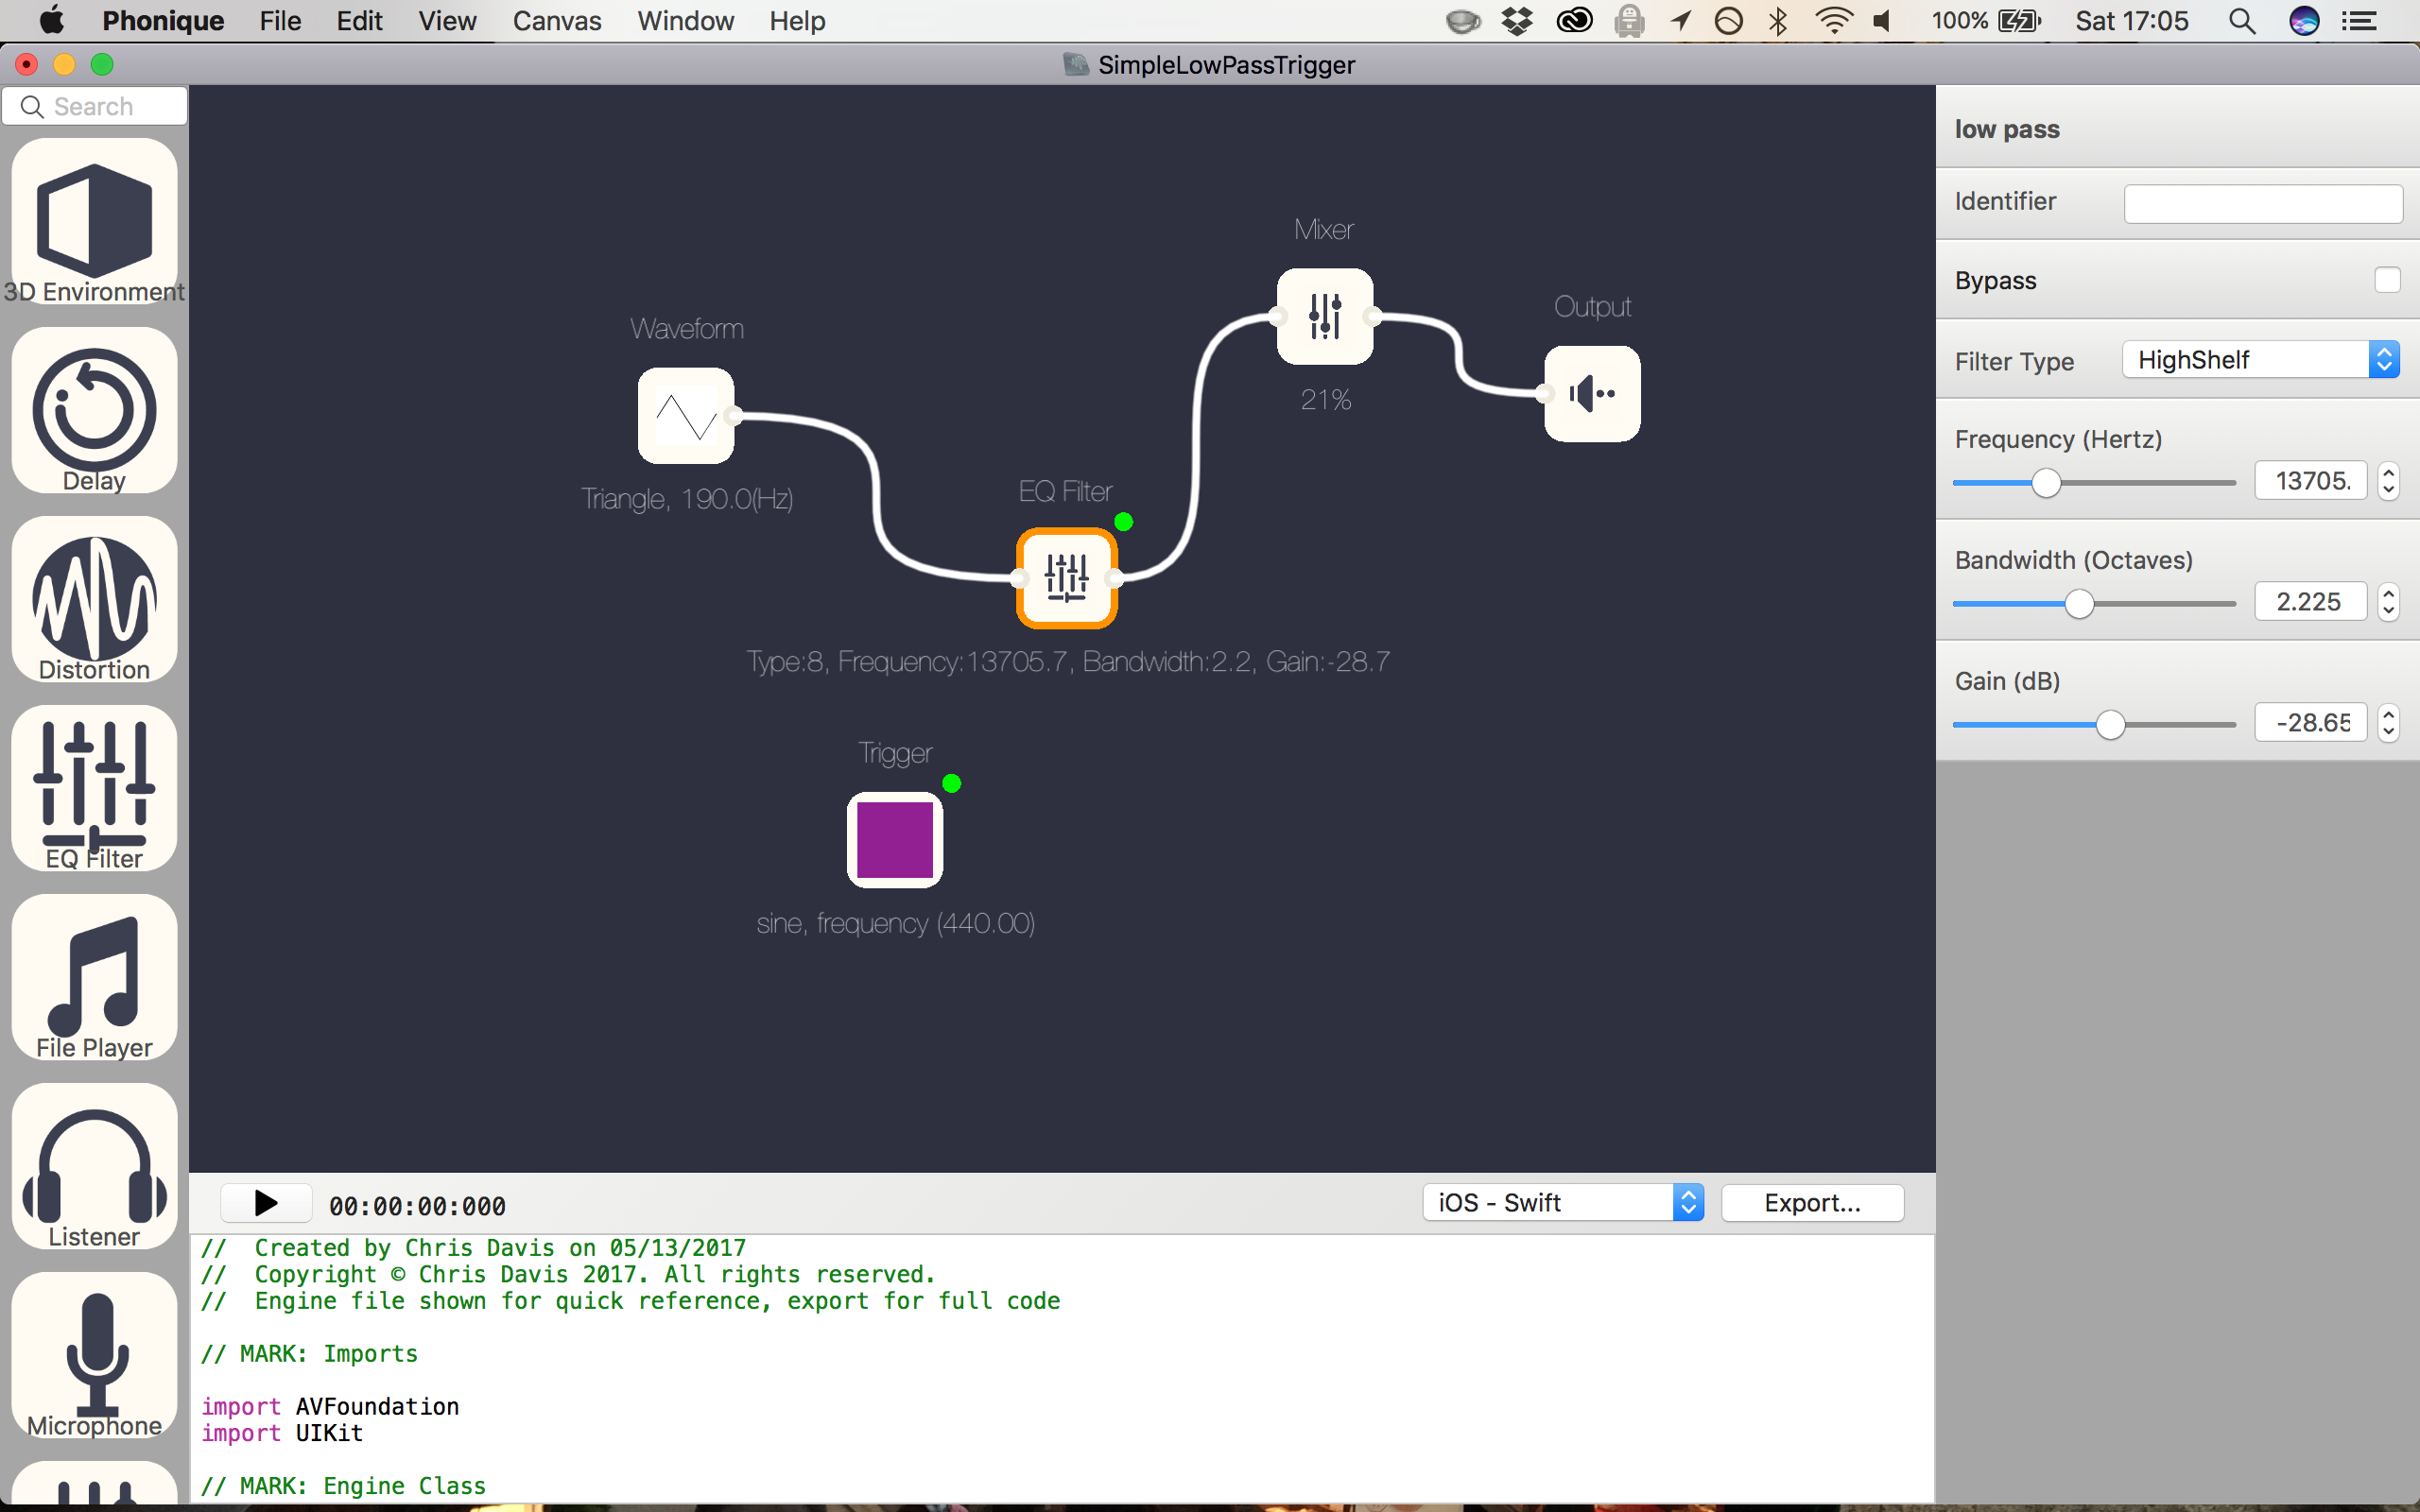Viewport: 2420px width, 1512px height.
Task: Open the iOS - Swift export target dropdown
Action: pos(1562,1203)
